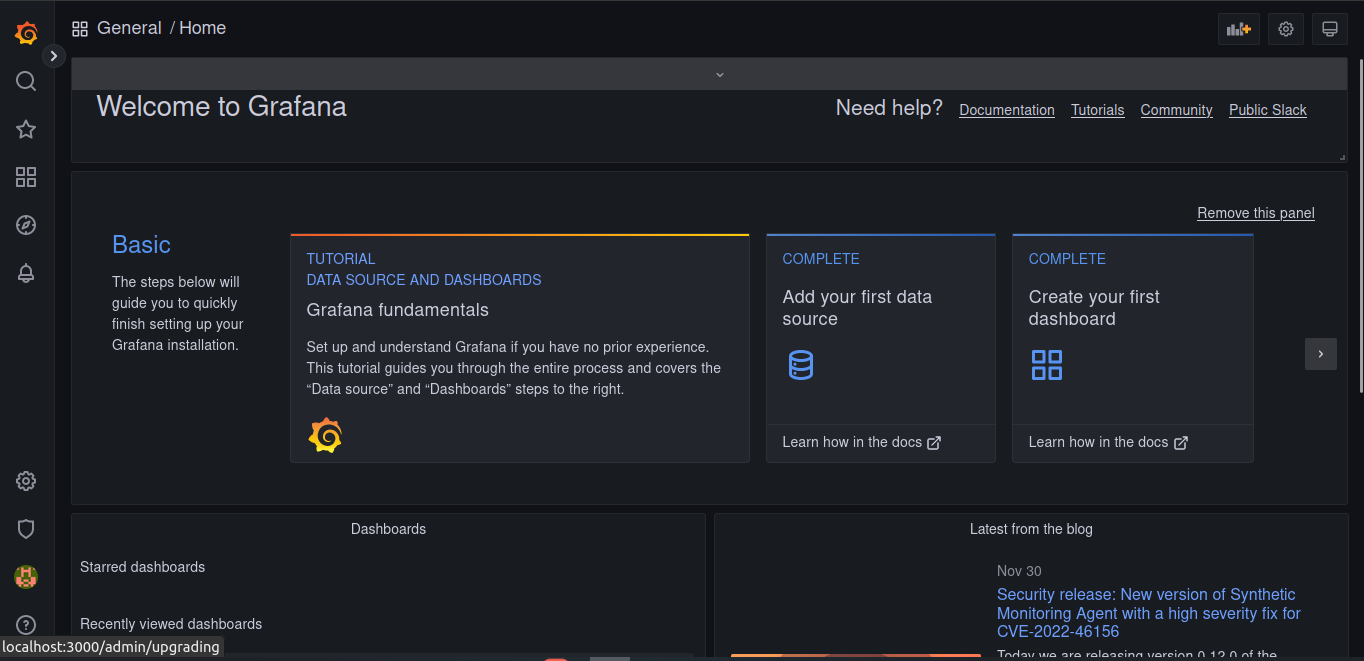
Task: Open the Add your first data source card
Action: coord(881,348)
